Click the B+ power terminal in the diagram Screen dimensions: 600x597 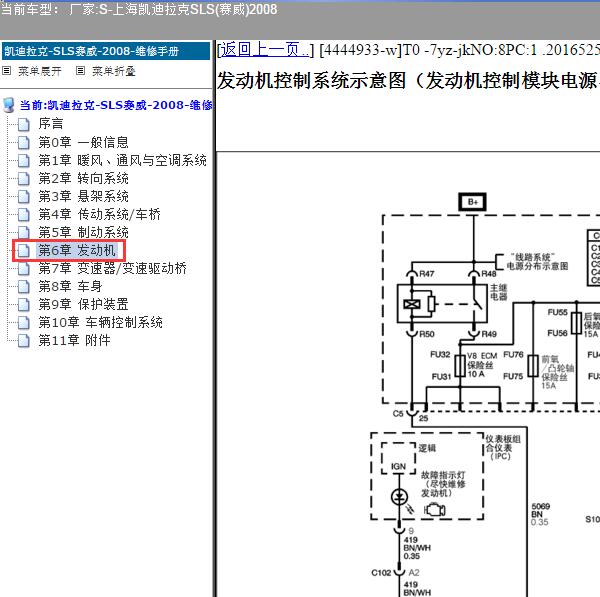(473, 202)
